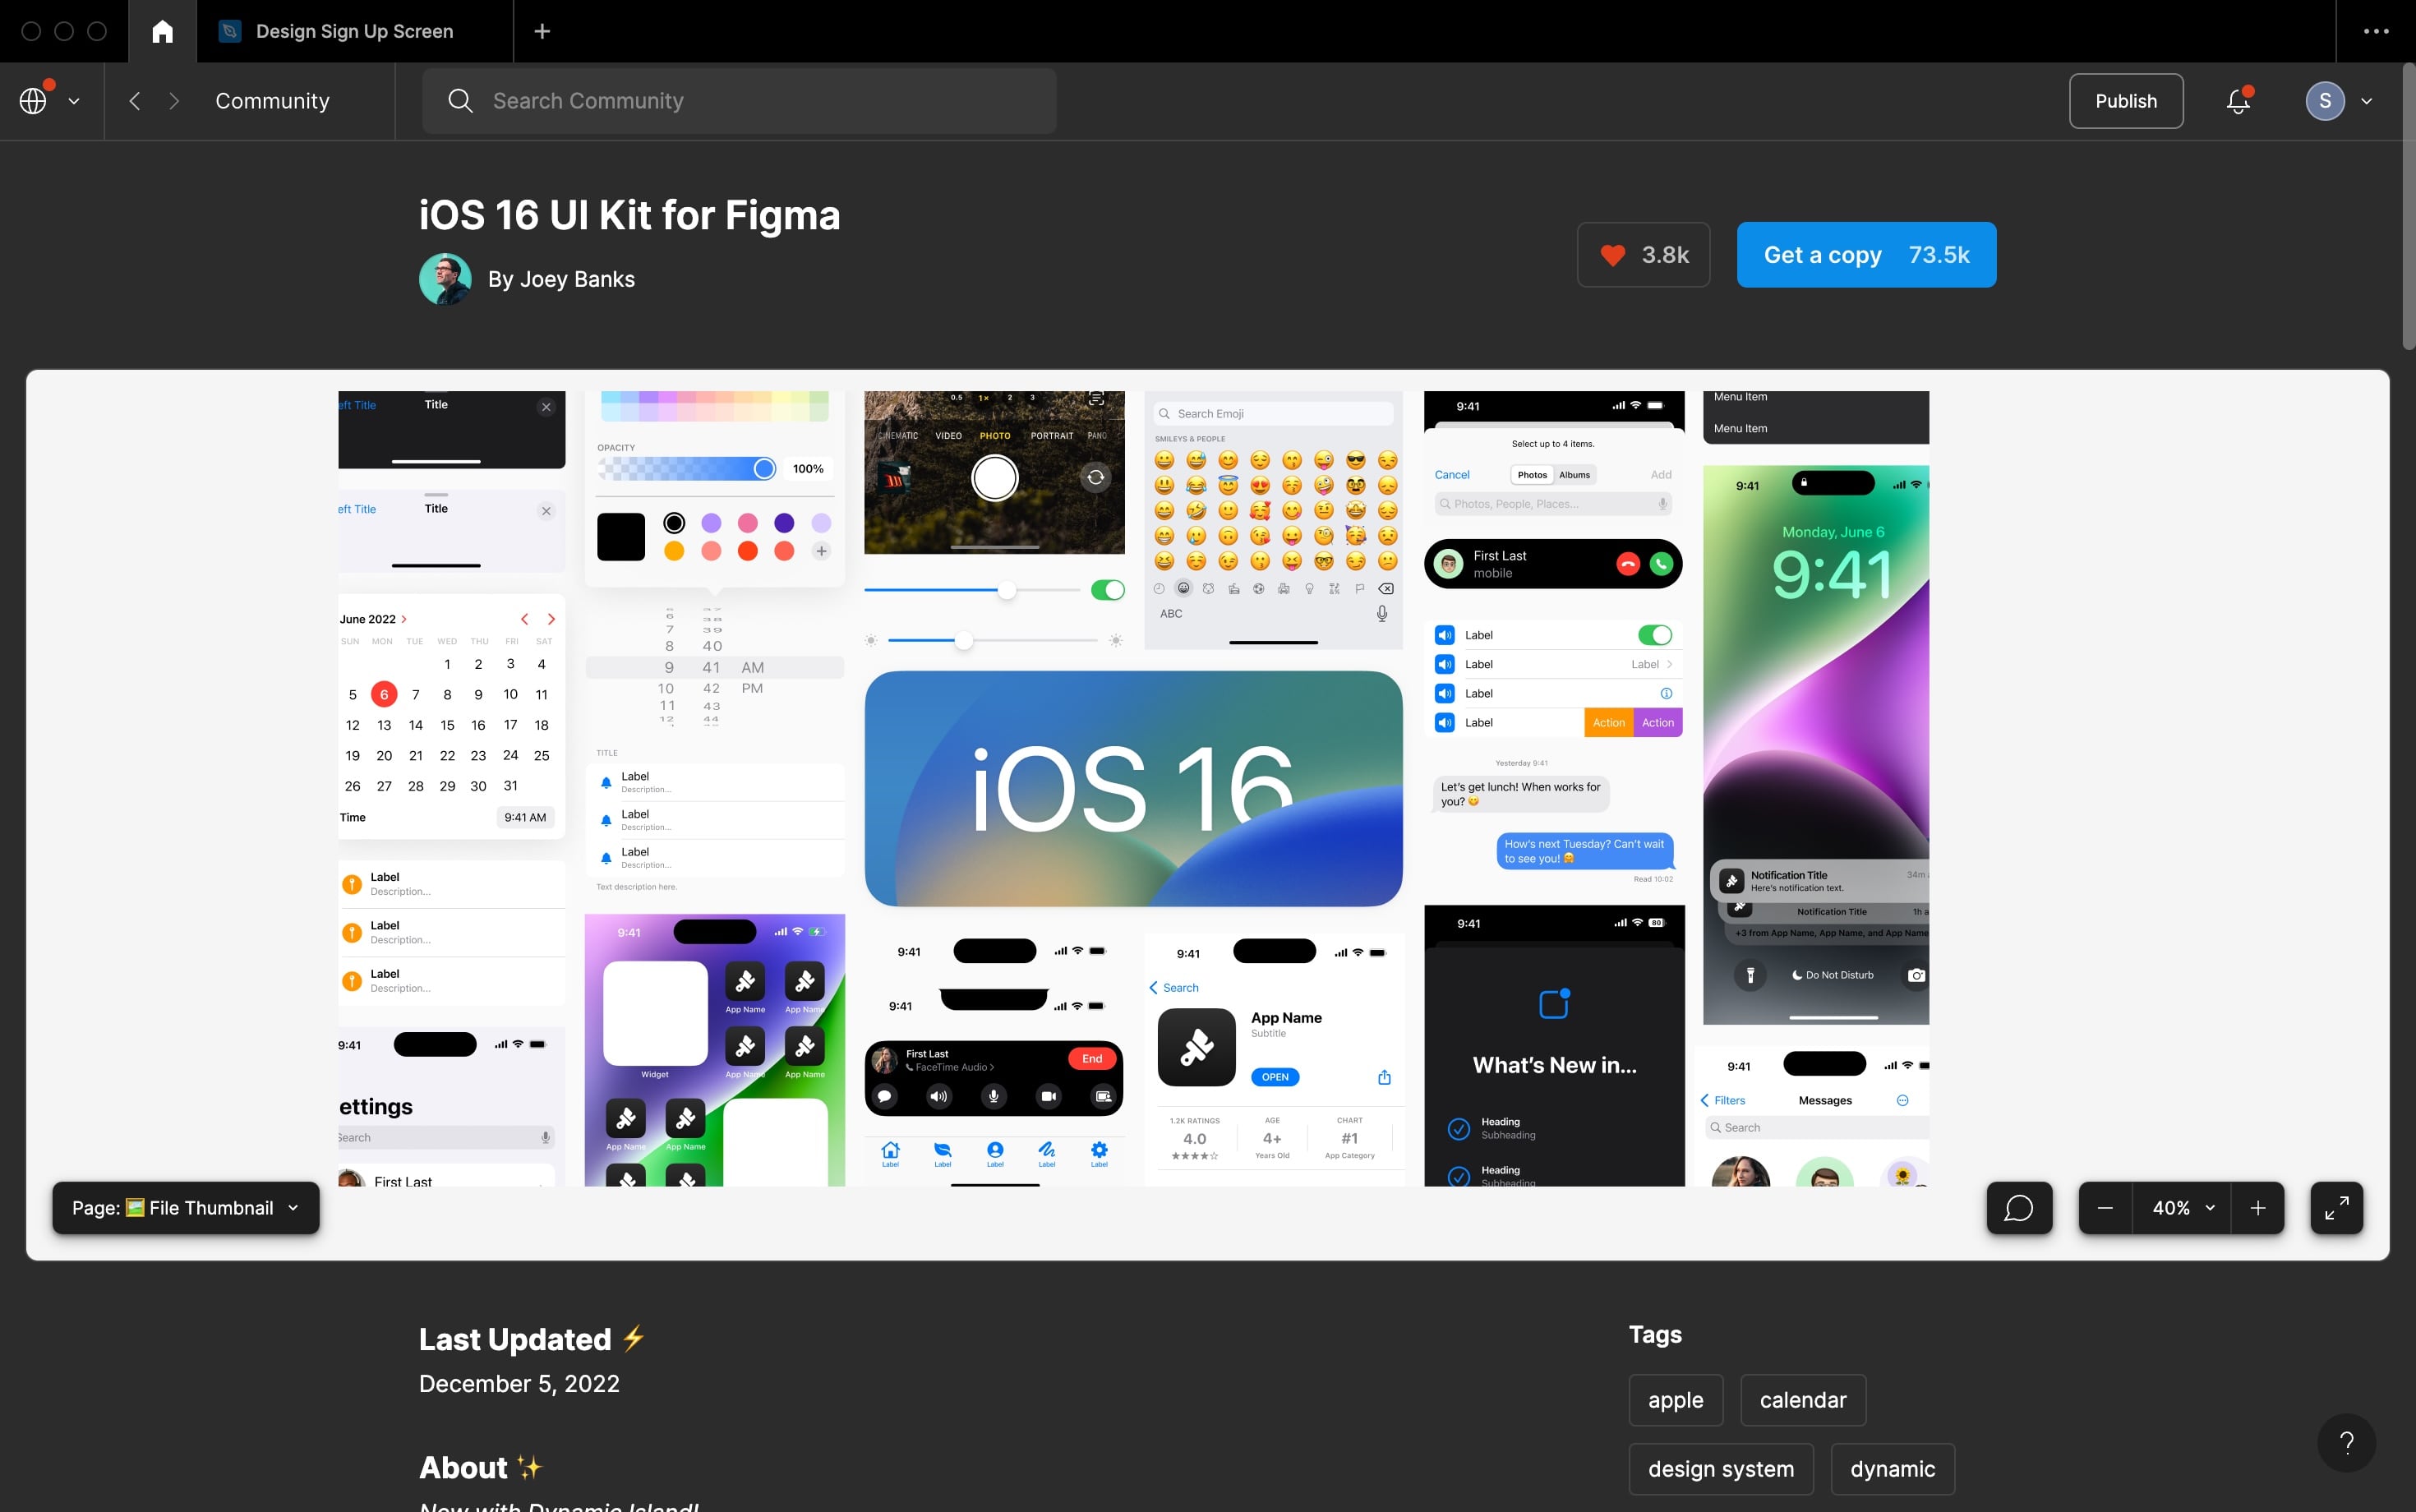Click the forward navigation arrow icon
This screenshot has width=2416, height=1512.
174,101
